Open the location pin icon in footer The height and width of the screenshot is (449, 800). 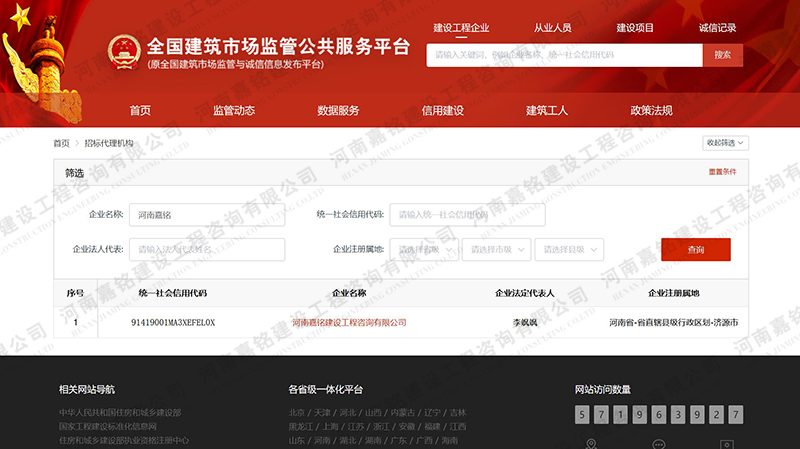tap(591, 444)
